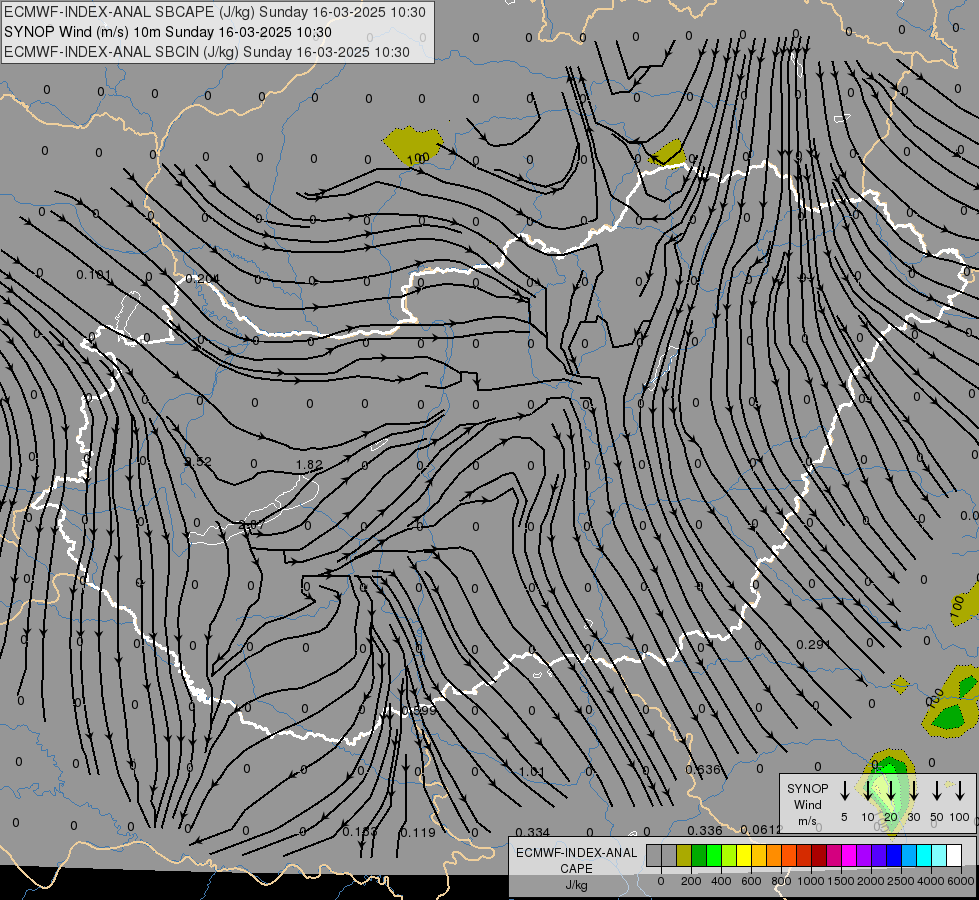
Task: Click the 0.0612 value on the map
Action: pos(762,829)
